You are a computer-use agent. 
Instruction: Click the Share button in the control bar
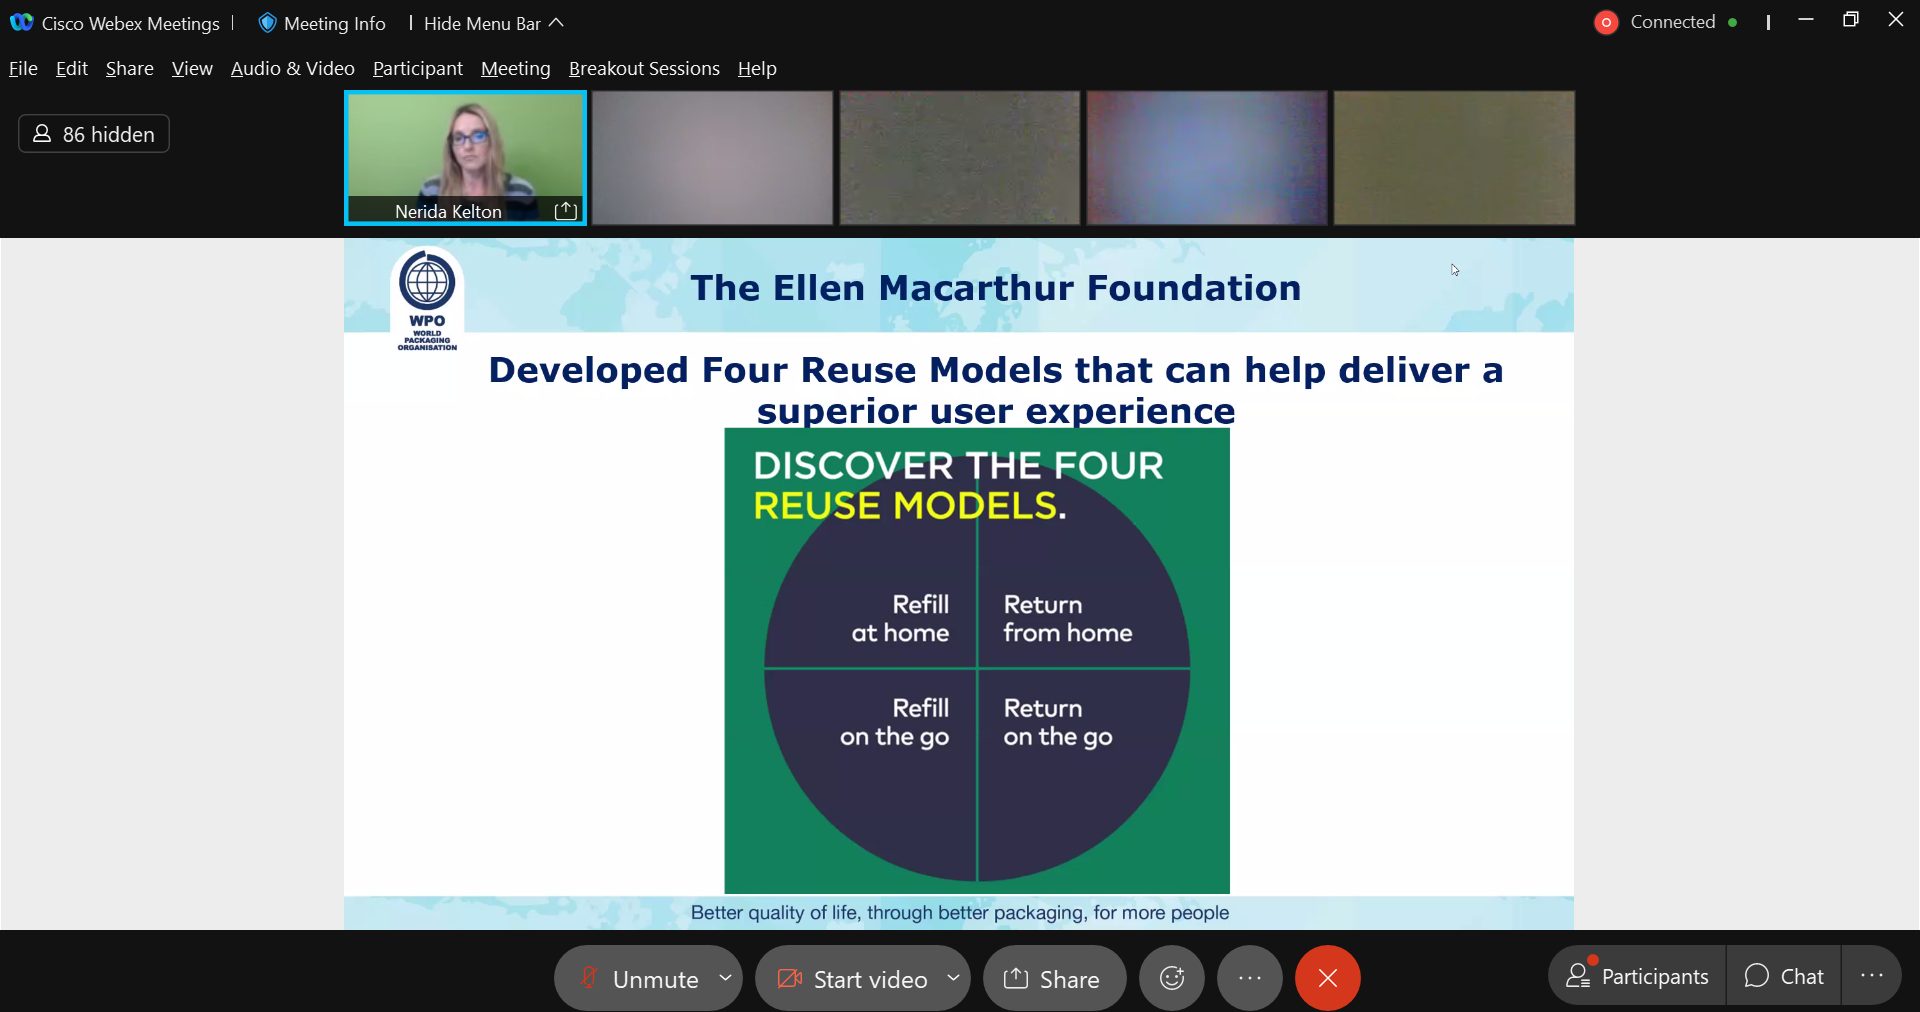point(1053,978)
